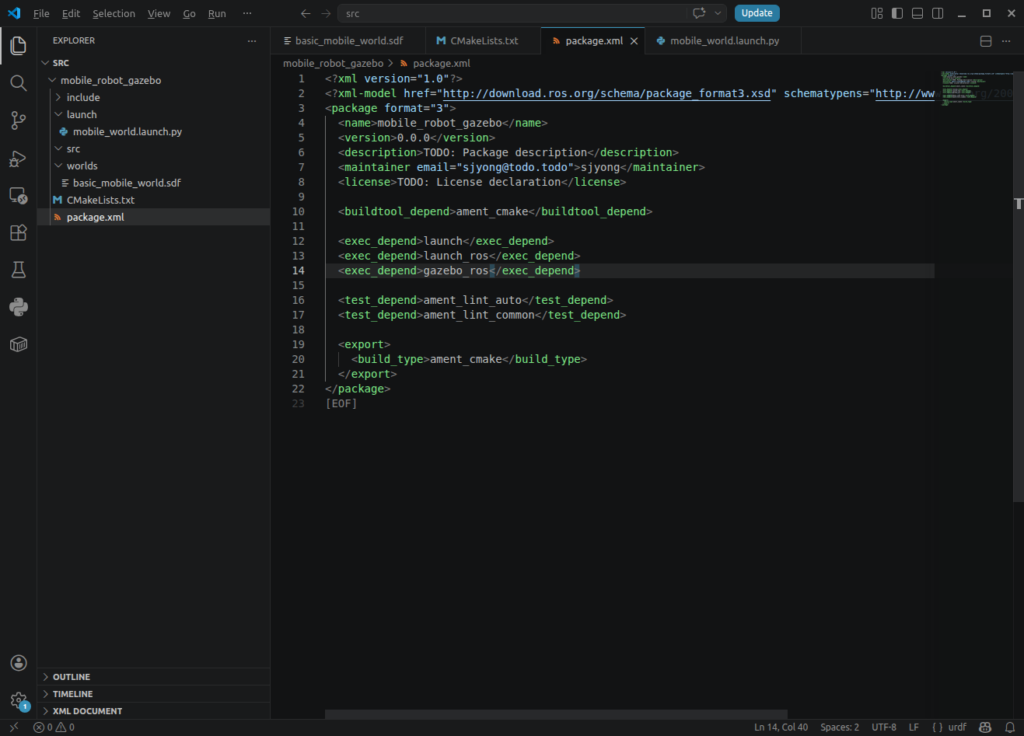
Task: Toggle the primary side bar visibility
Action: click(897, 13)
